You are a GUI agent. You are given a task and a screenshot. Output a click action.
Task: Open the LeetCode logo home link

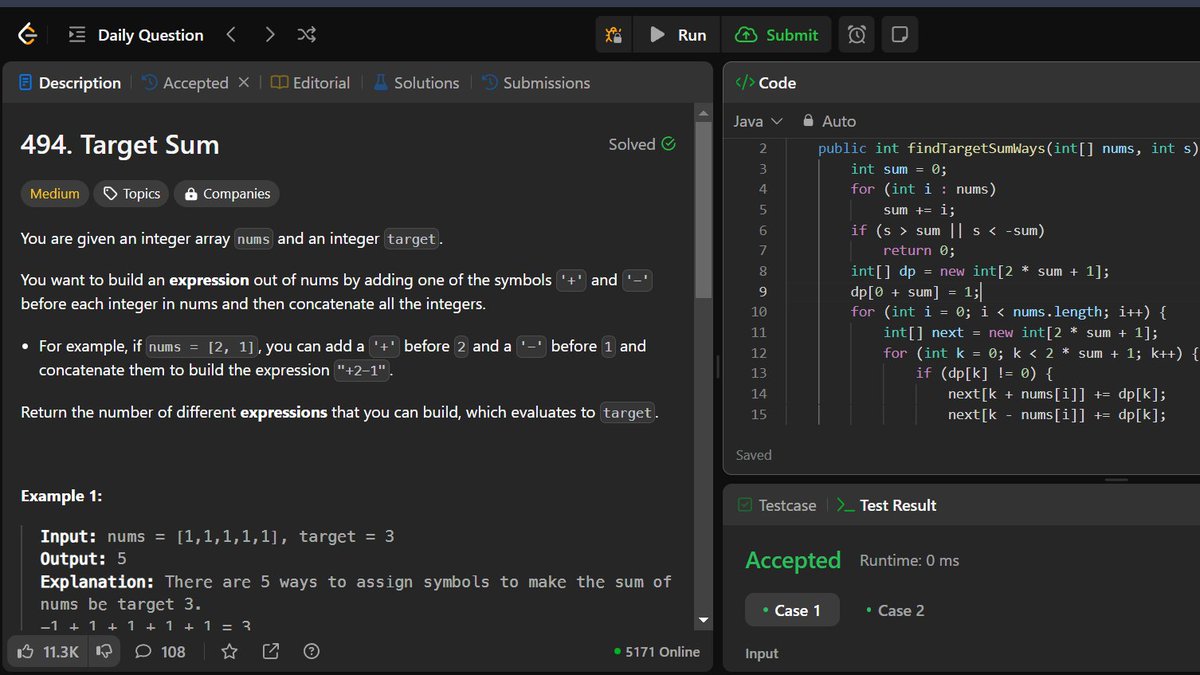click(28, 35)
